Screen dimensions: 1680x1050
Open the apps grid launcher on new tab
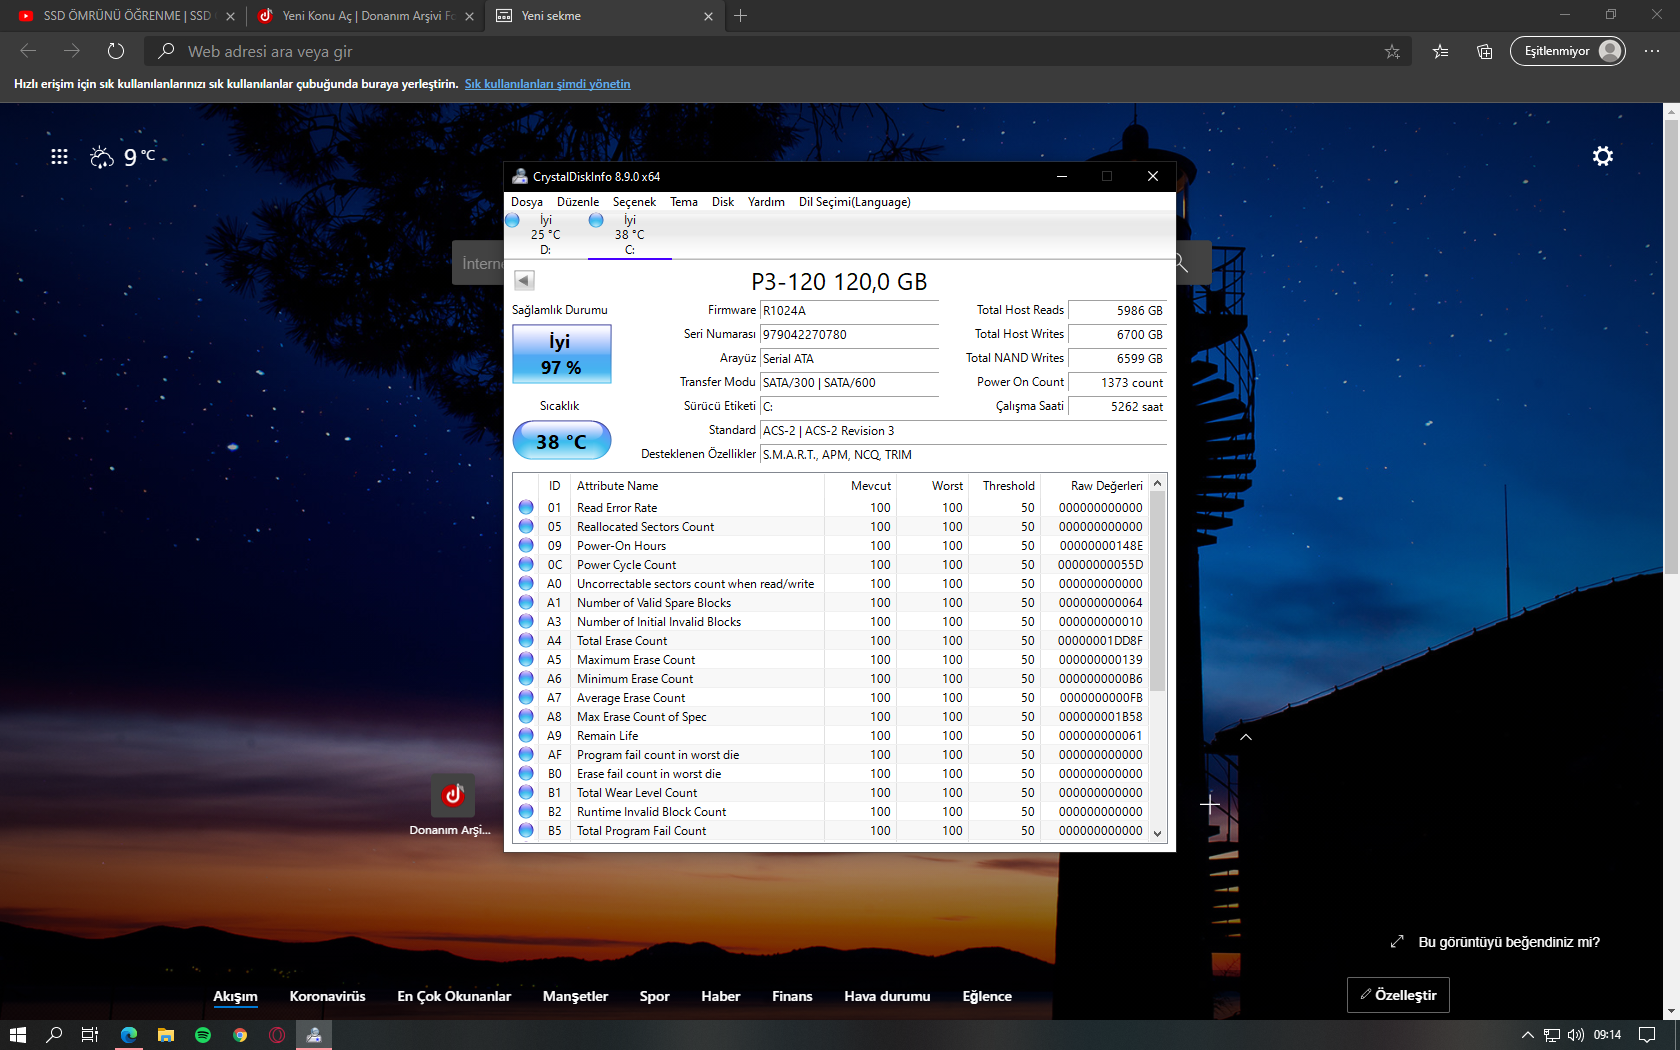[x=59, y=156]
